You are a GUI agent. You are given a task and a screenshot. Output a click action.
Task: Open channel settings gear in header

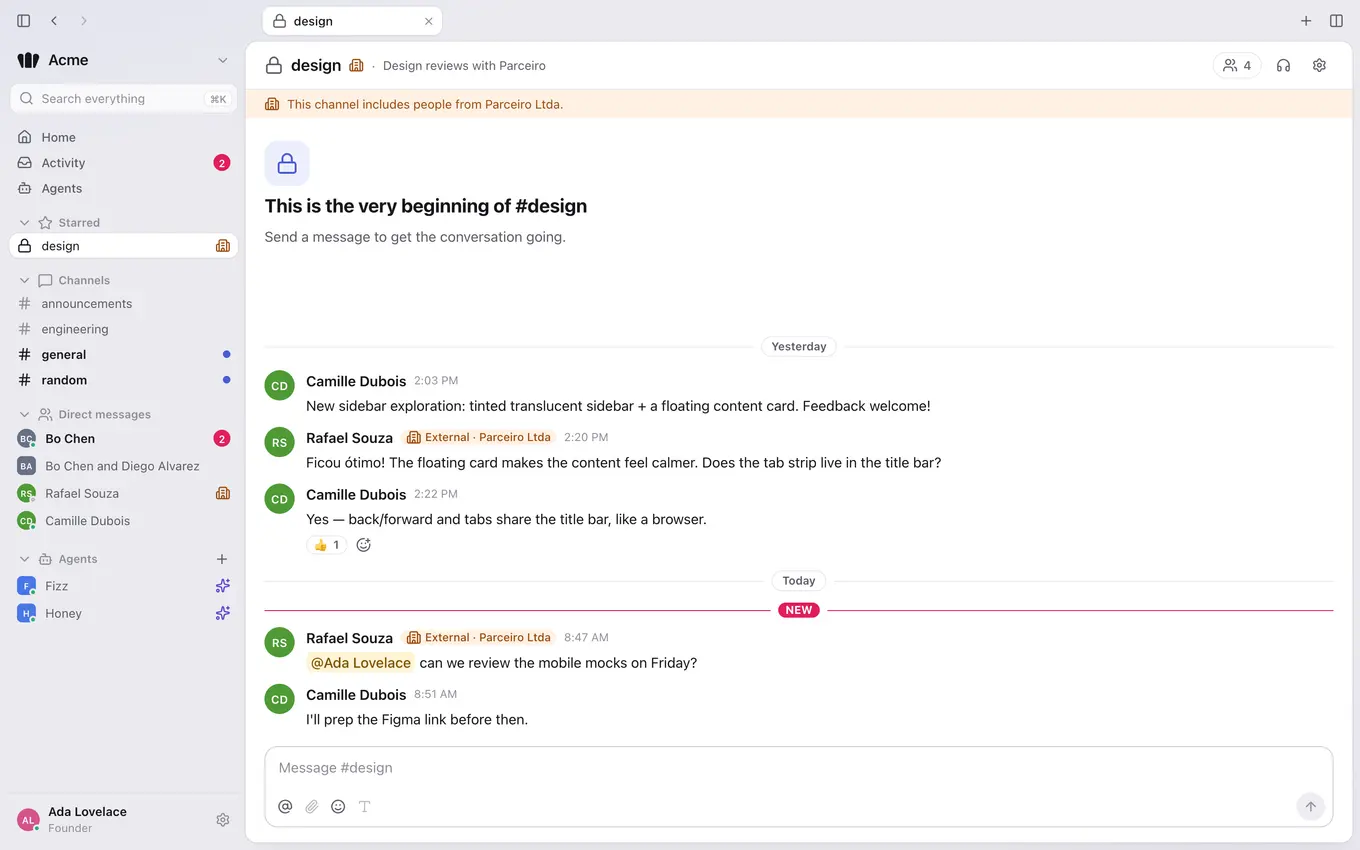[x=1319, y=65]
